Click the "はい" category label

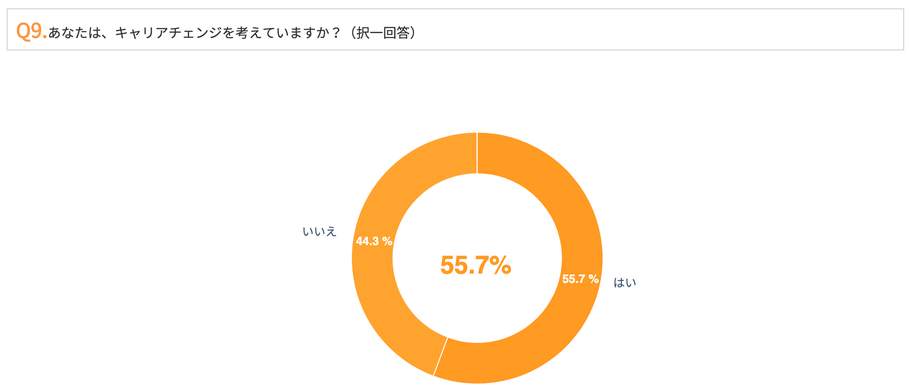[625, 283]
